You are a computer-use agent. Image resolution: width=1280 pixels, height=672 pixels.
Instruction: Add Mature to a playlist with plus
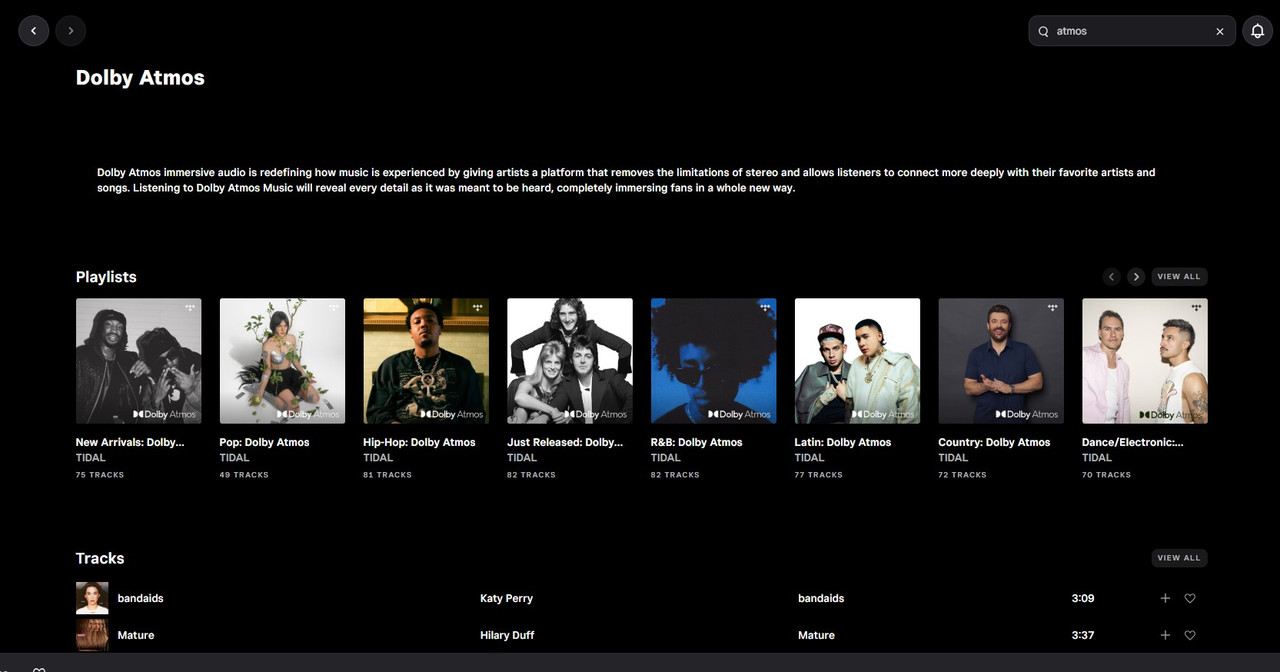(1165, 635)
